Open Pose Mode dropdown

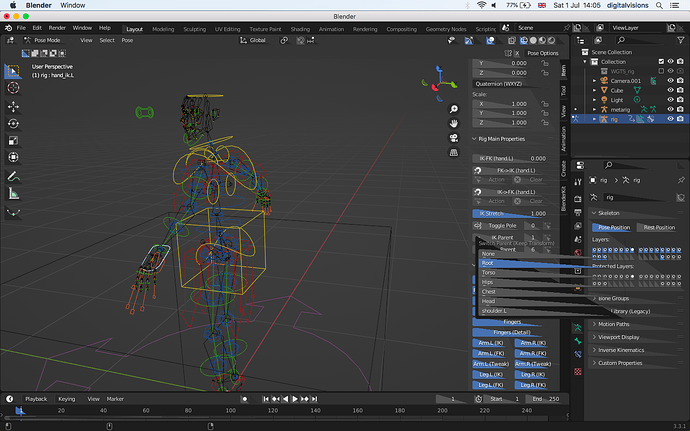pyautogui.click(x=48, y=40)
